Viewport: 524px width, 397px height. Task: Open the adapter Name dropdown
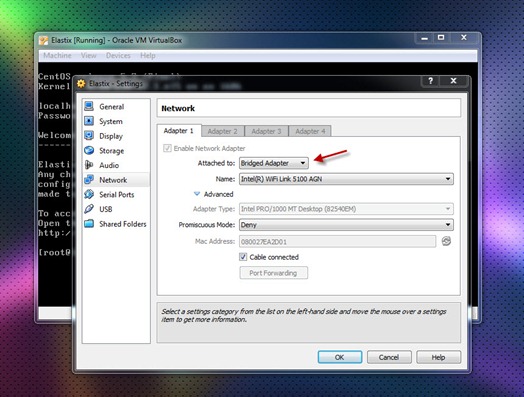point(346,179)
